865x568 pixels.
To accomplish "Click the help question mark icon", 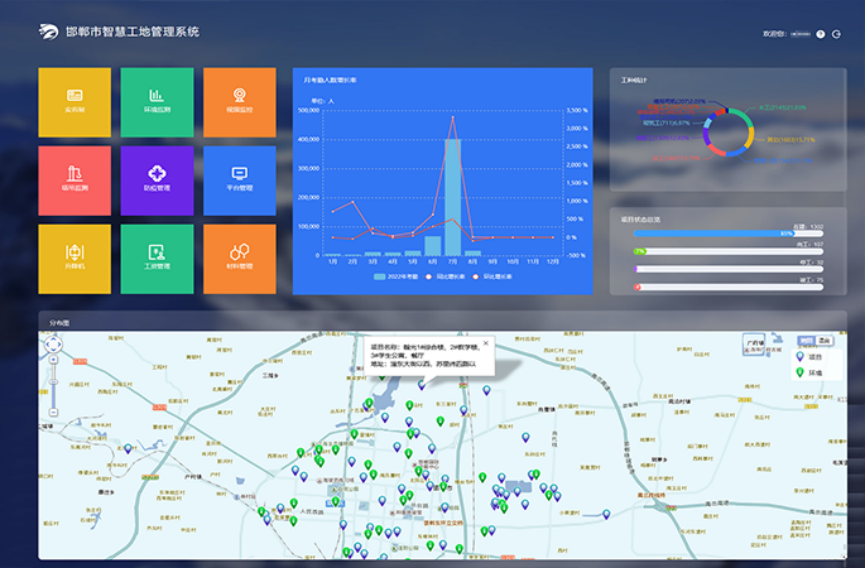I will 821,34.
